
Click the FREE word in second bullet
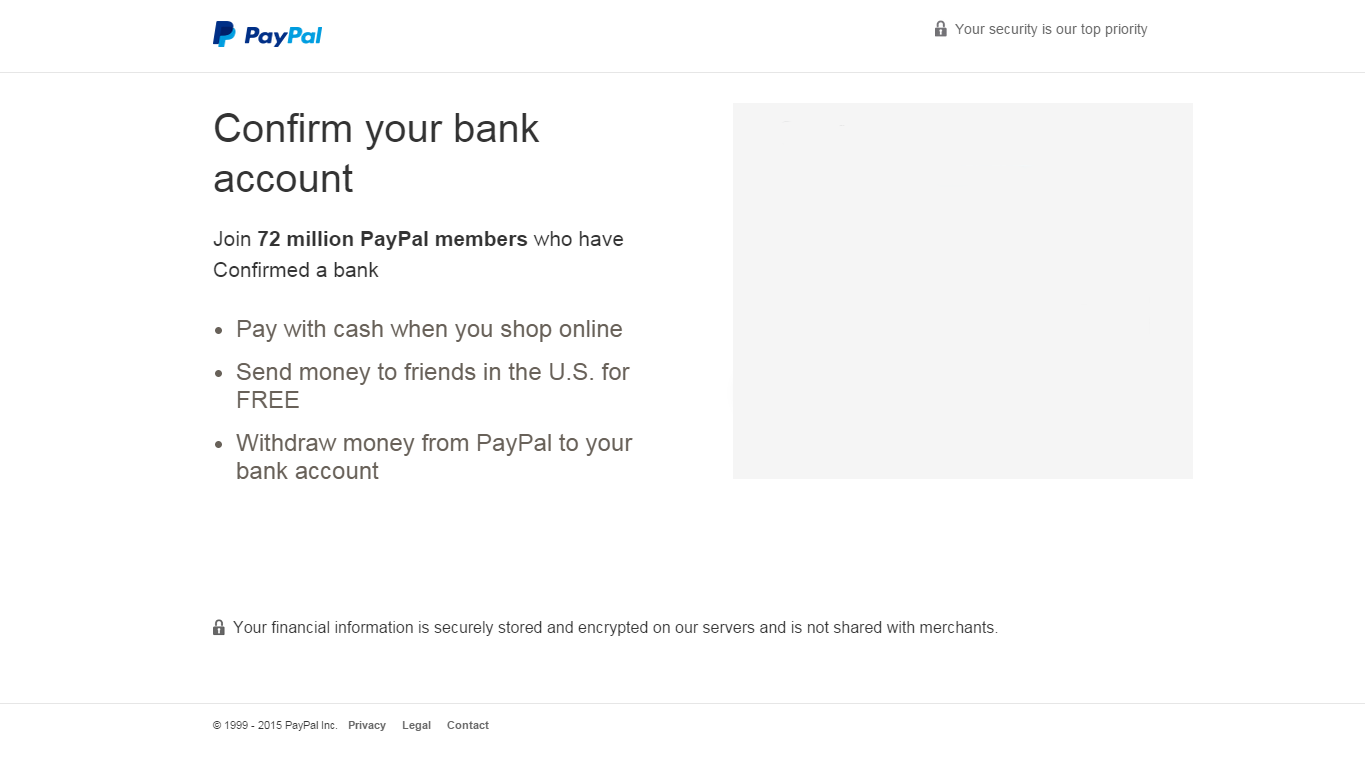click(268, 400)
